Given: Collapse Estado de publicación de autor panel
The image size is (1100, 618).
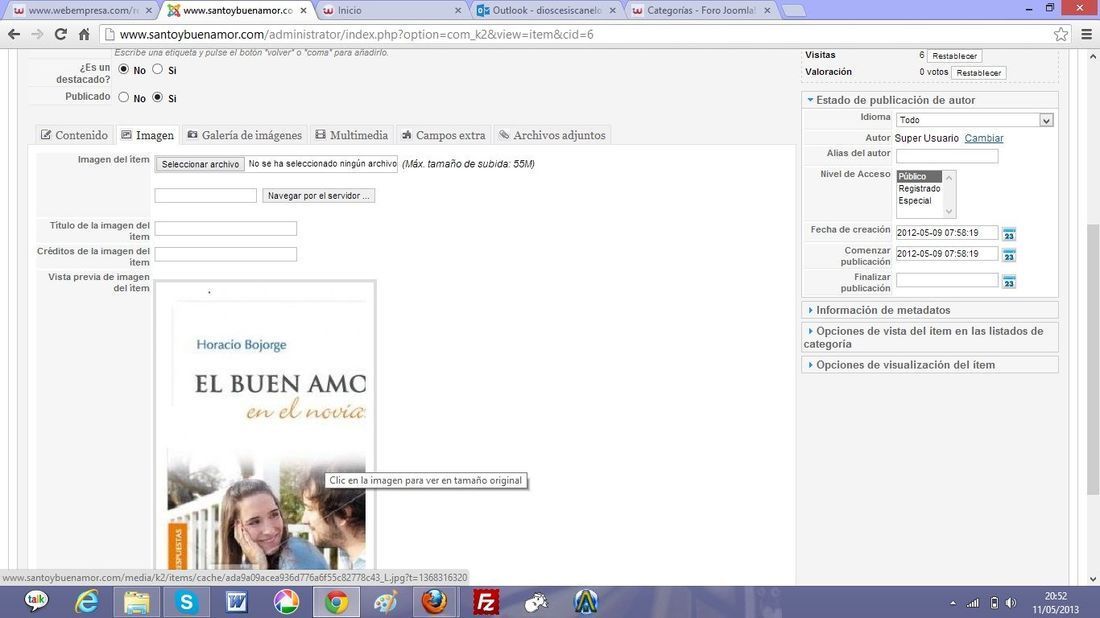Looking at the screenshot, I should [x=930, y=100].
